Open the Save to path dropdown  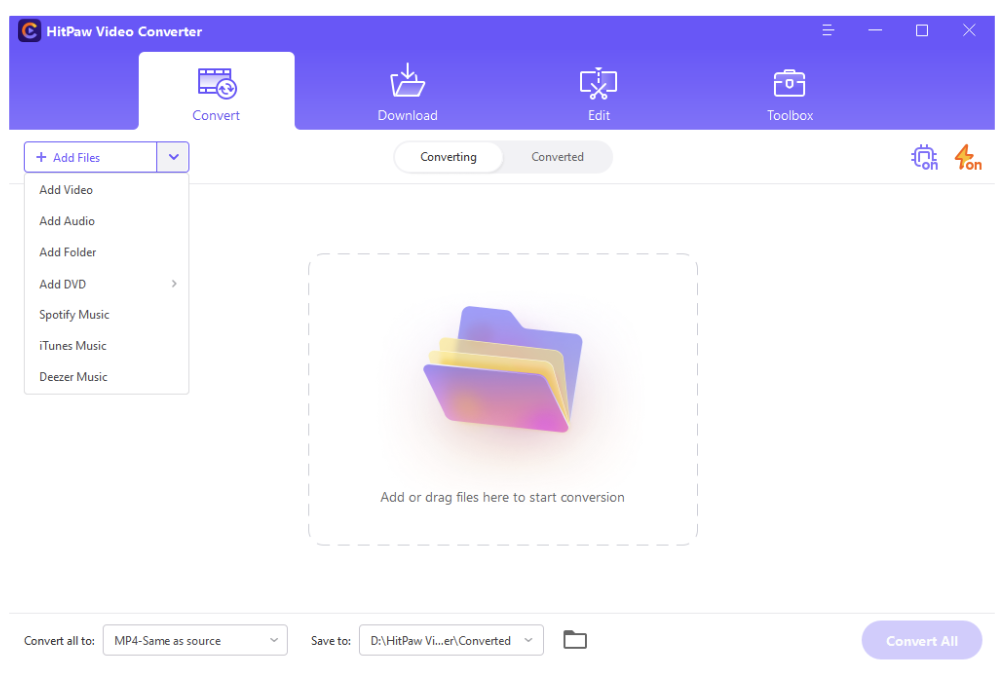click(451, 641)
